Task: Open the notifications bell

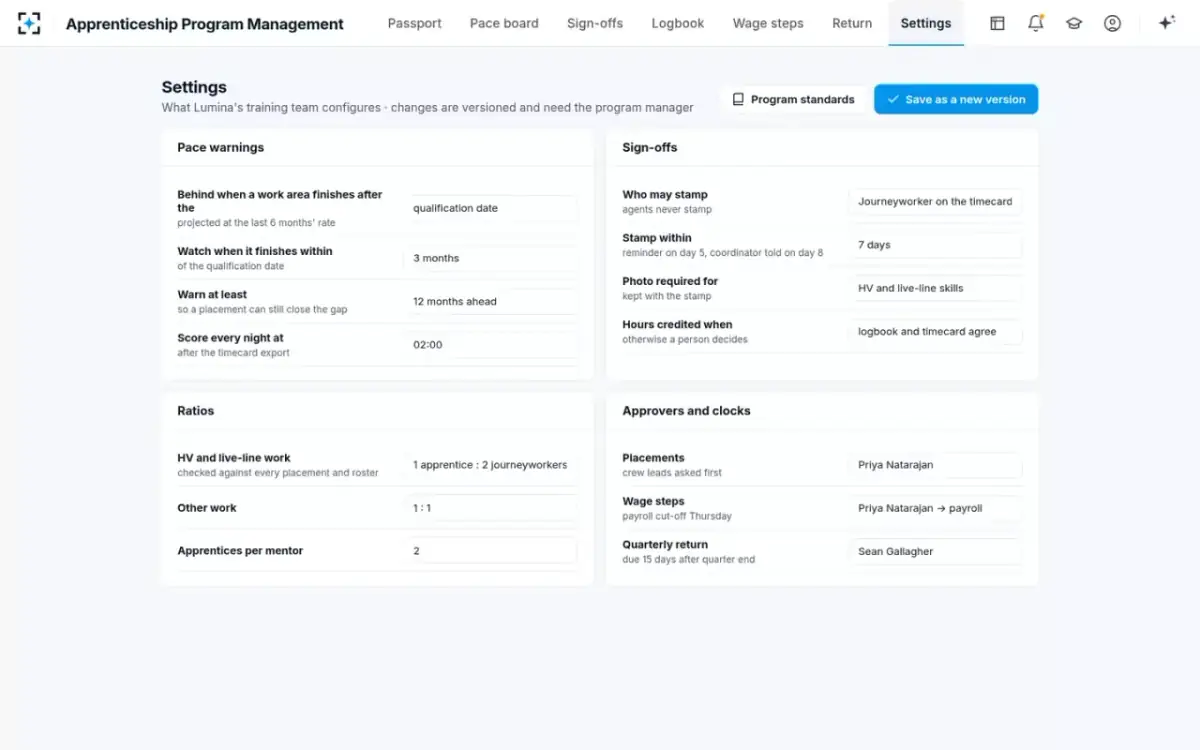Action: (x=1036, y=23)
